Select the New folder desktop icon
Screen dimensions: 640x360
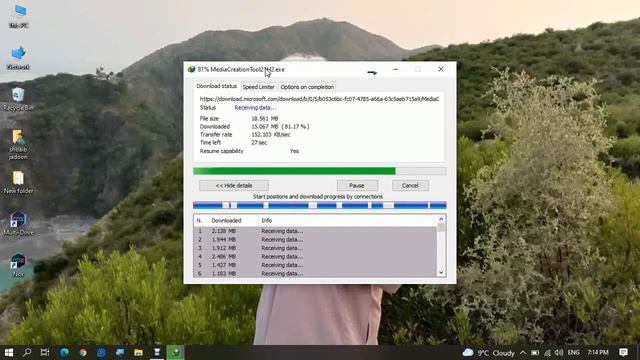18,182
